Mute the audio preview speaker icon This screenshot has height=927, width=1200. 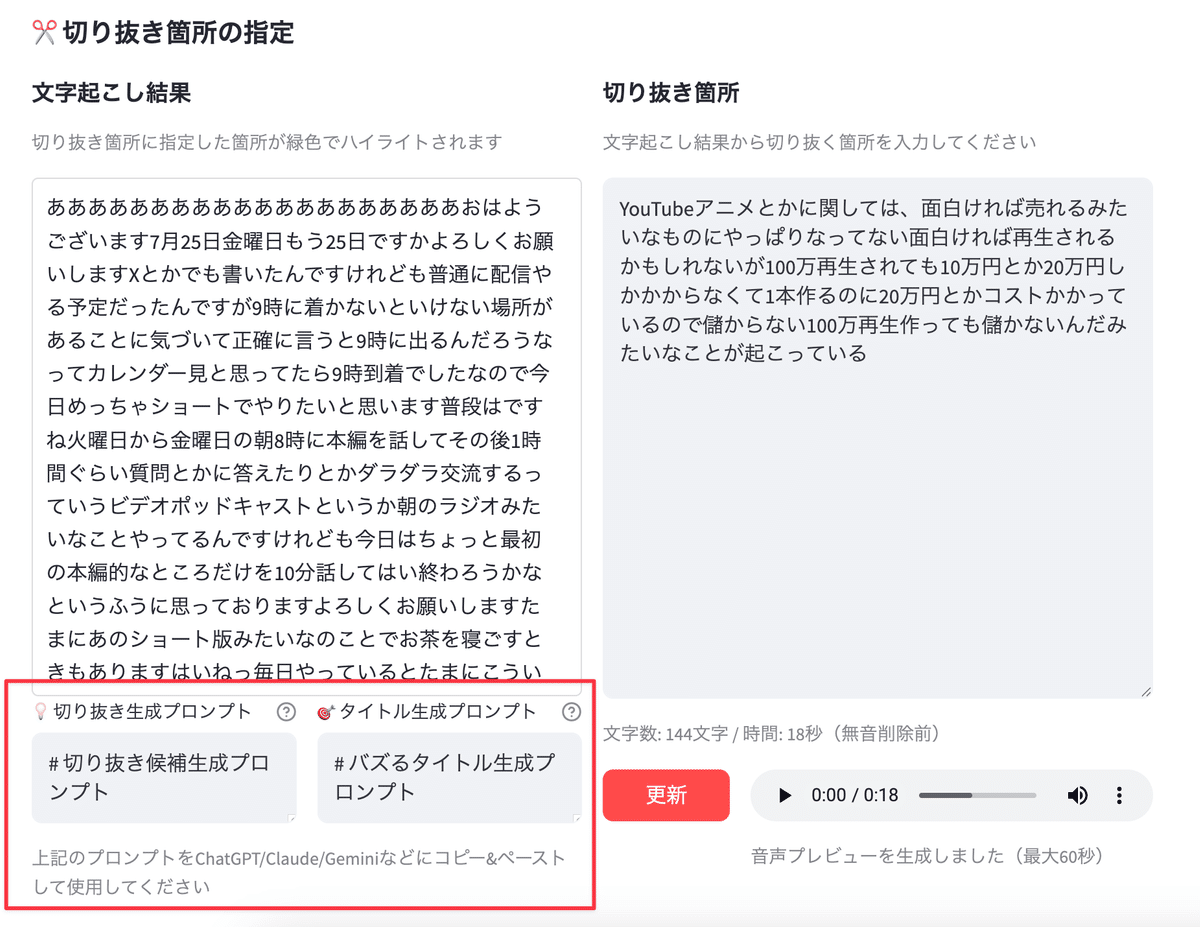coord(1077,795)
